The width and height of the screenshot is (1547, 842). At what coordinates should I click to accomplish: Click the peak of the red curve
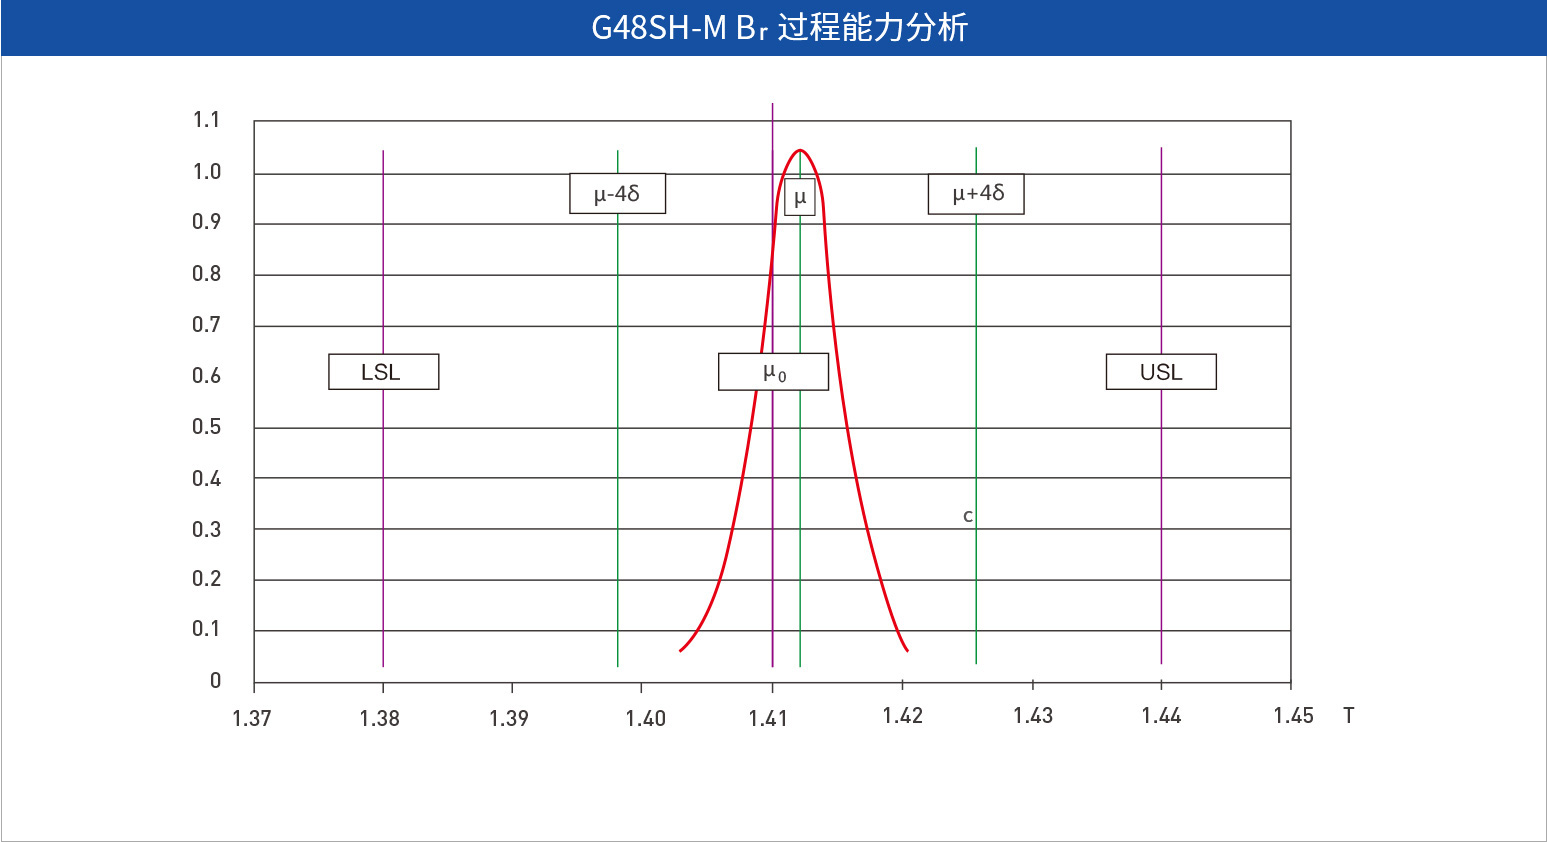click(800, 151)
